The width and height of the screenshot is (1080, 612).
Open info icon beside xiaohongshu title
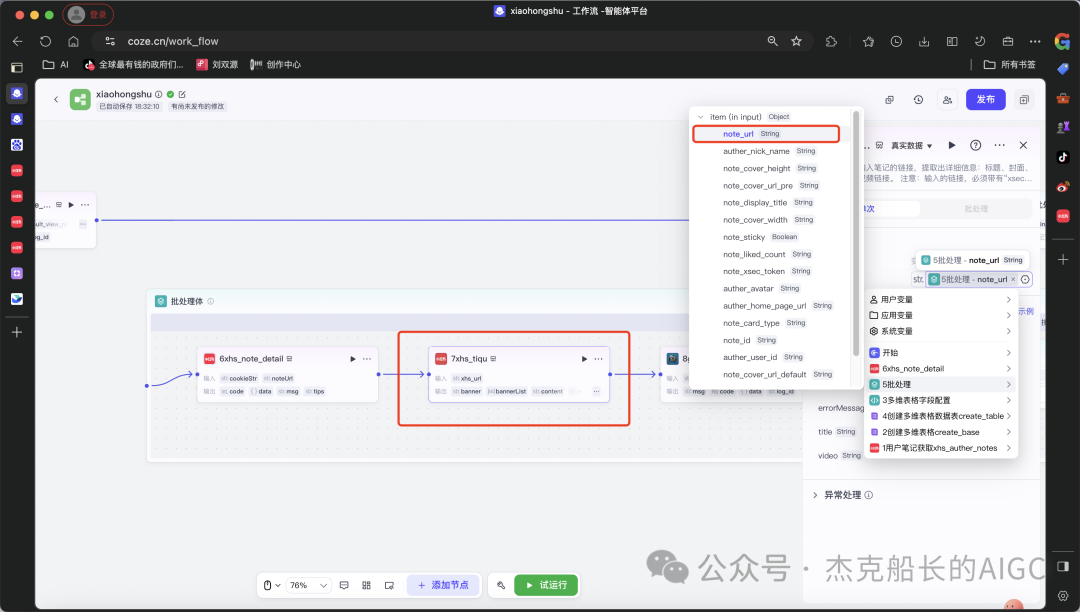pyautogui.click(x=158, y=94)
